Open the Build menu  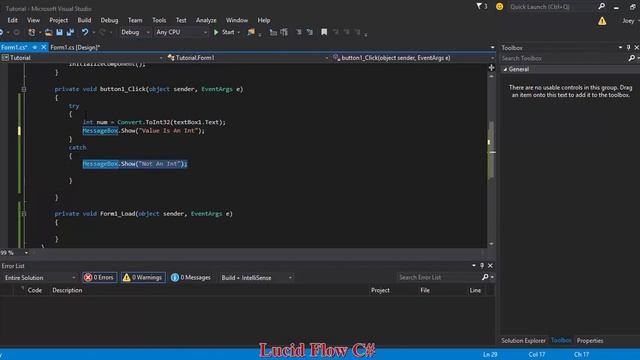pos(84,20)
